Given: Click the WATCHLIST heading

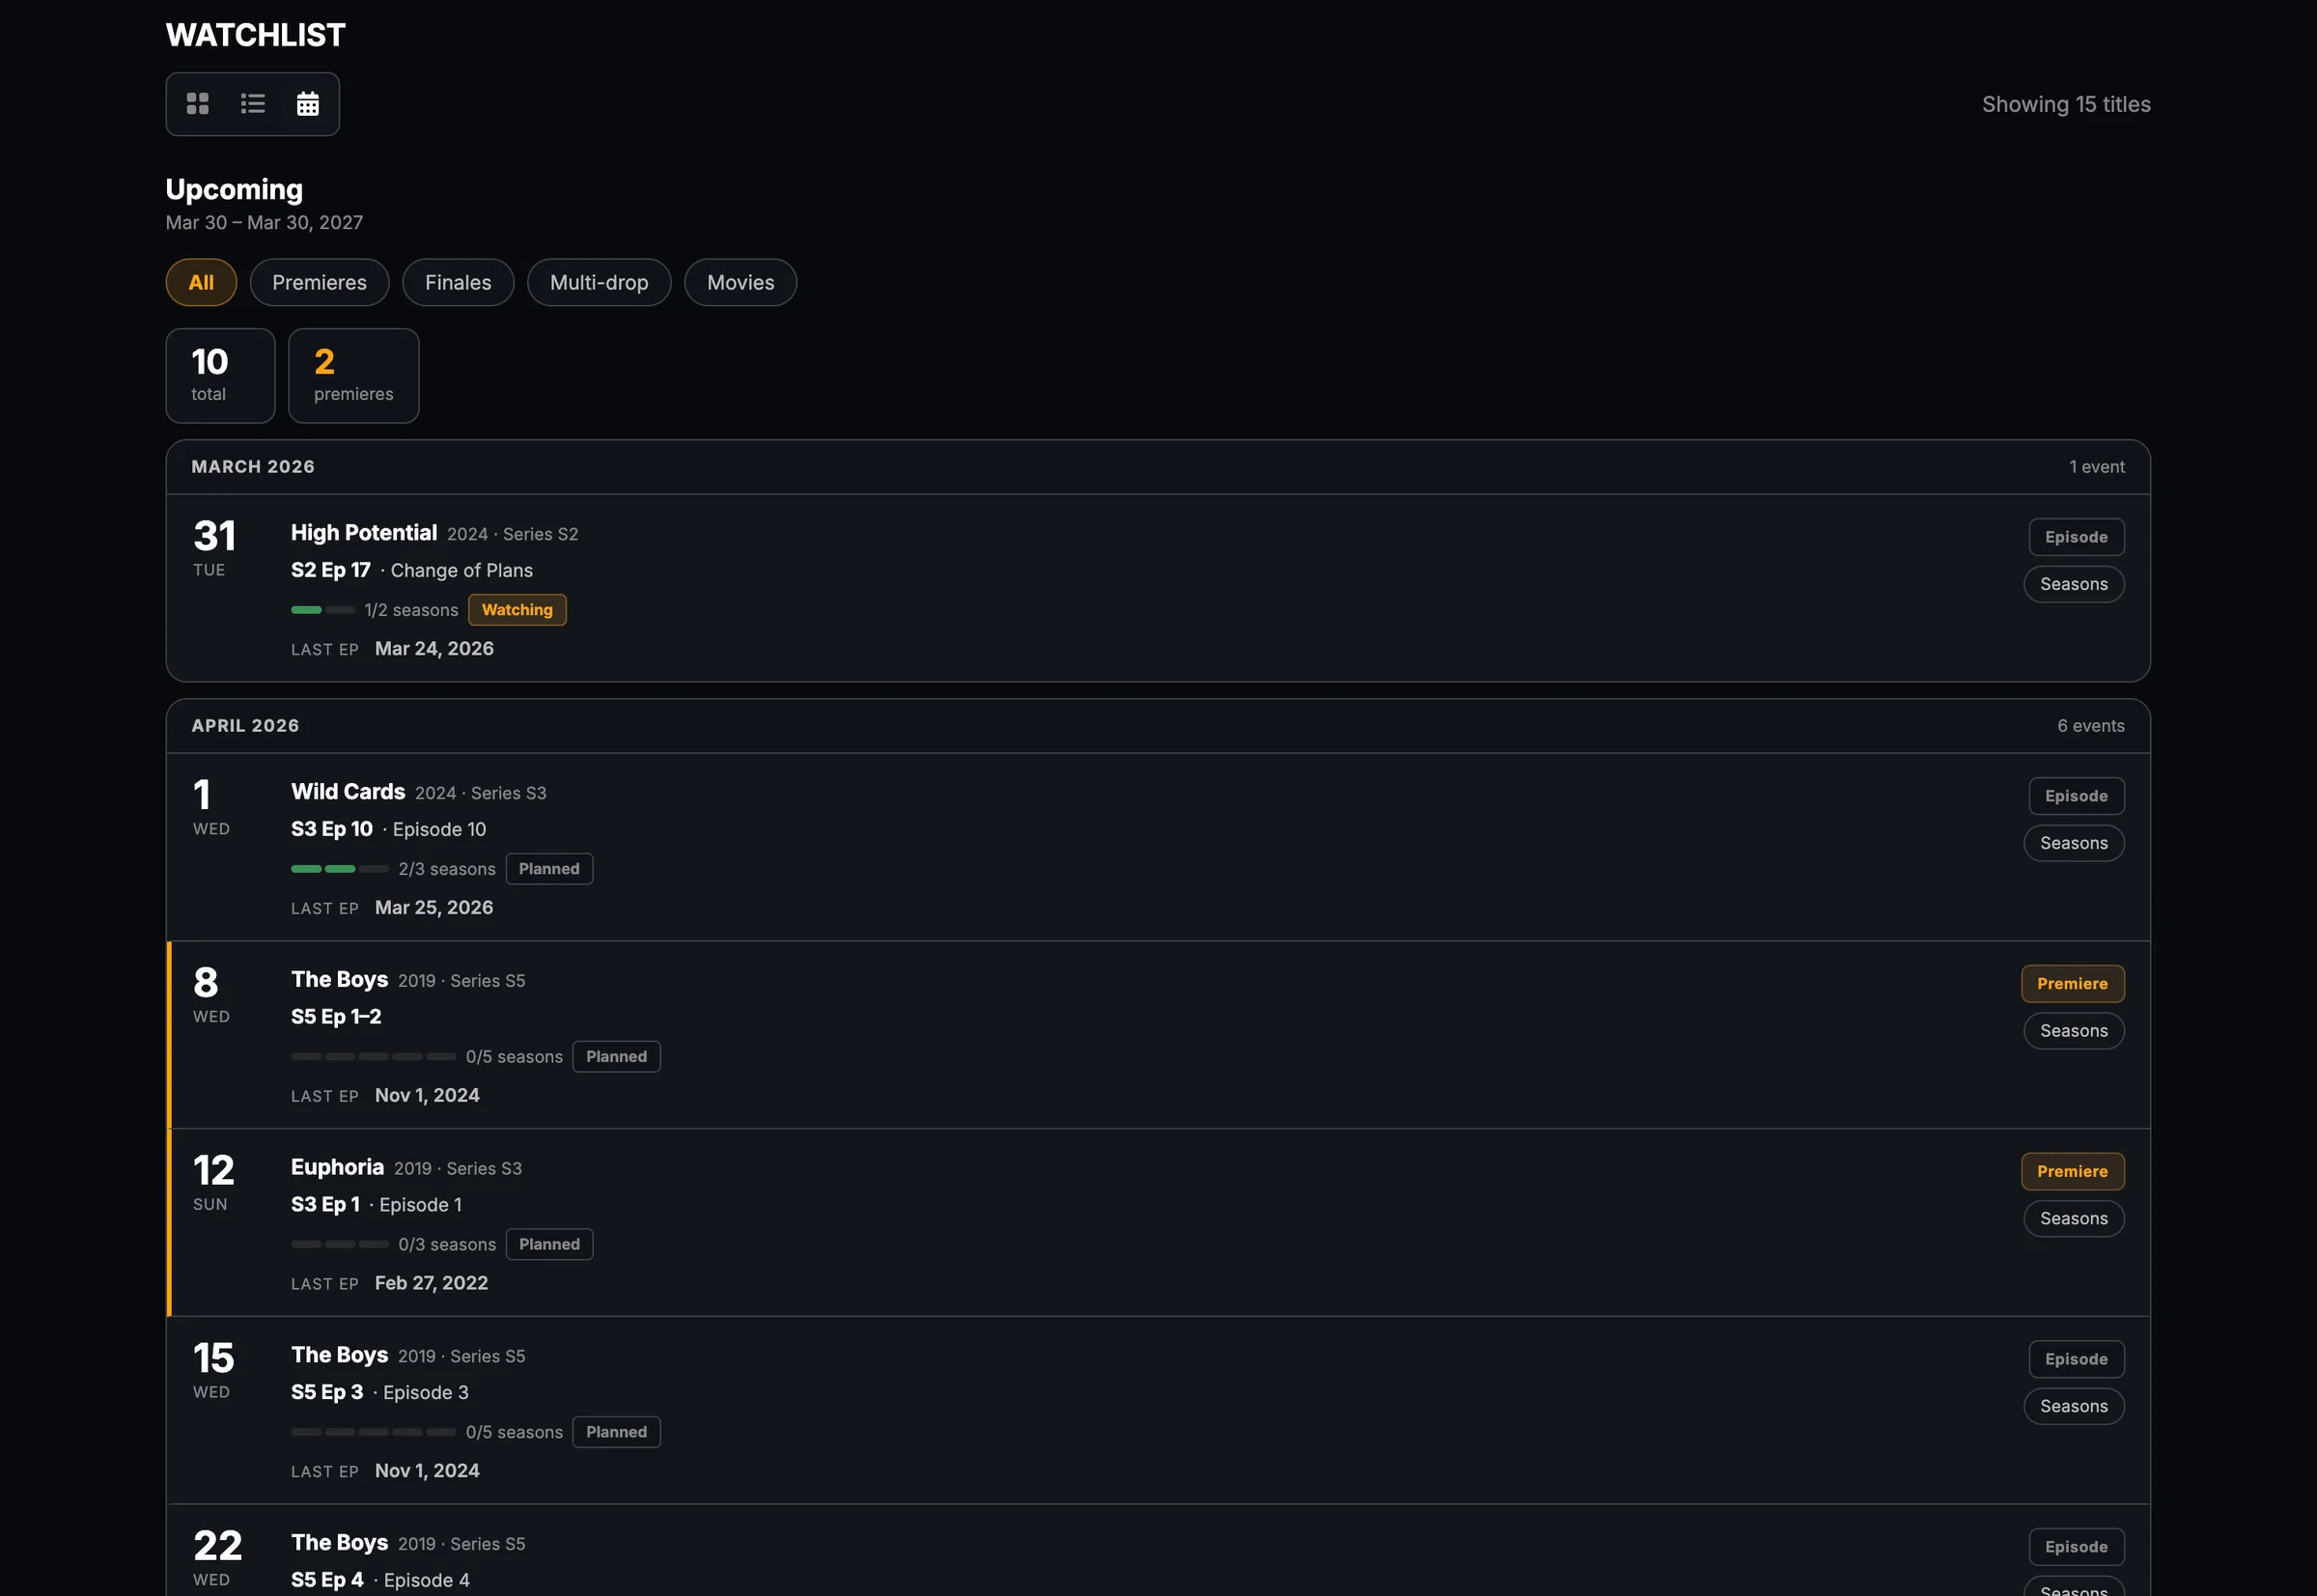Looking at the screenshot, I should point(256,35).
